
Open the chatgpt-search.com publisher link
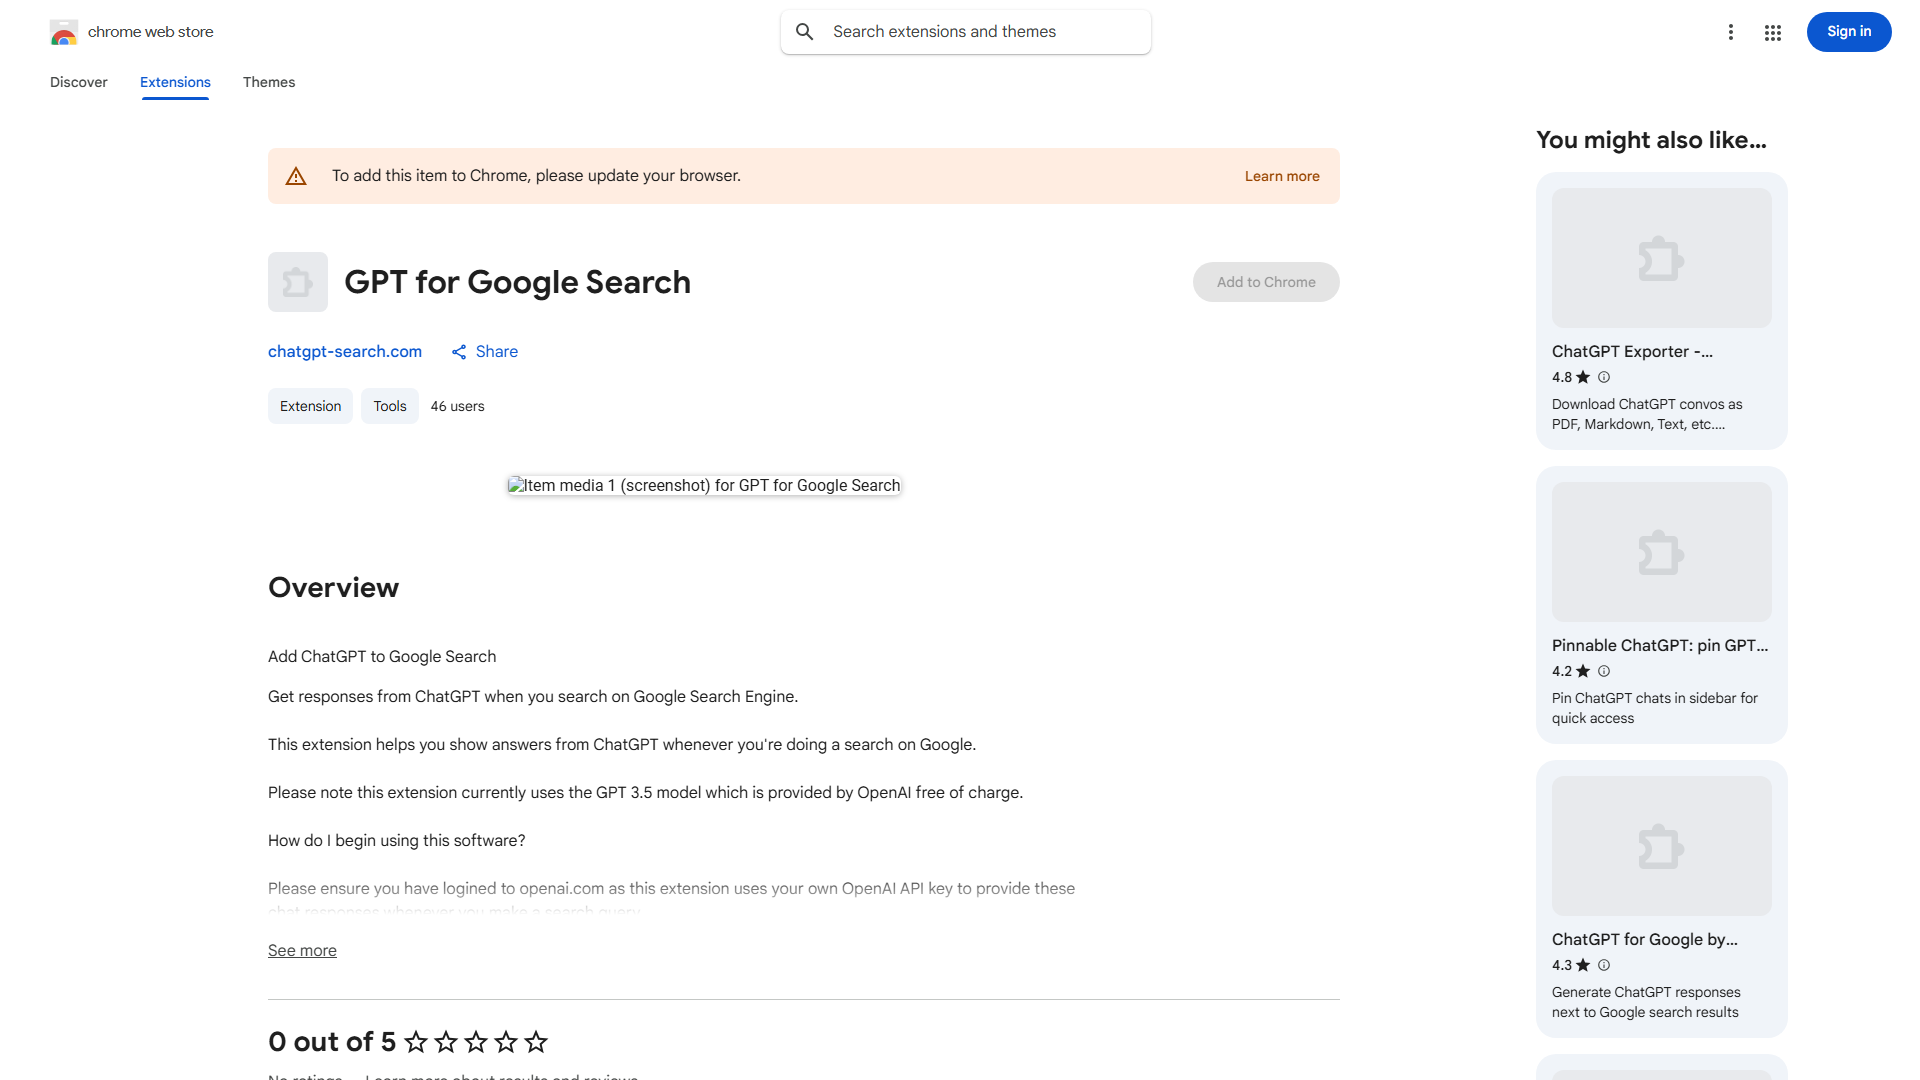click(344, 351)
